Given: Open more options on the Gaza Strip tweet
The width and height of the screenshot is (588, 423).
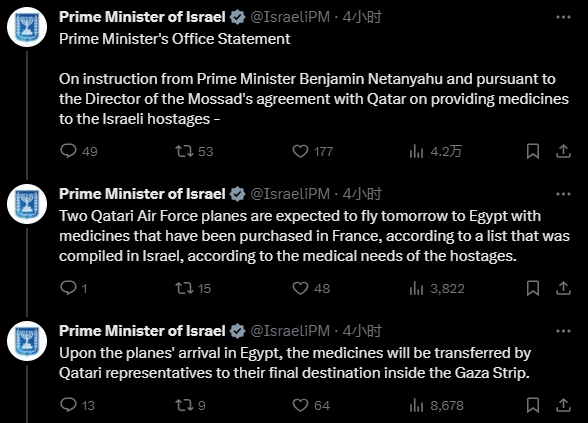Looking at the screenshot, I should pyautogui.click(x=563, y=331).
